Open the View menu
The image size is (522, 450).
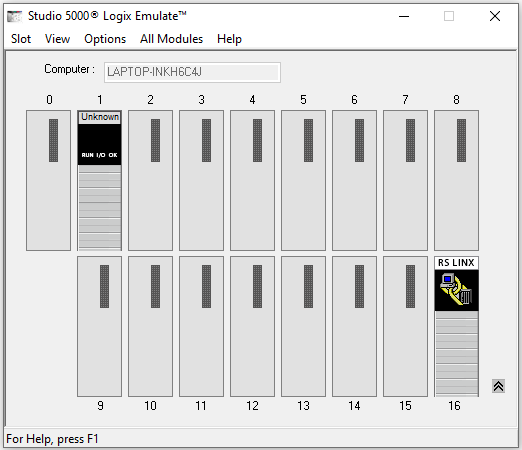57,39
